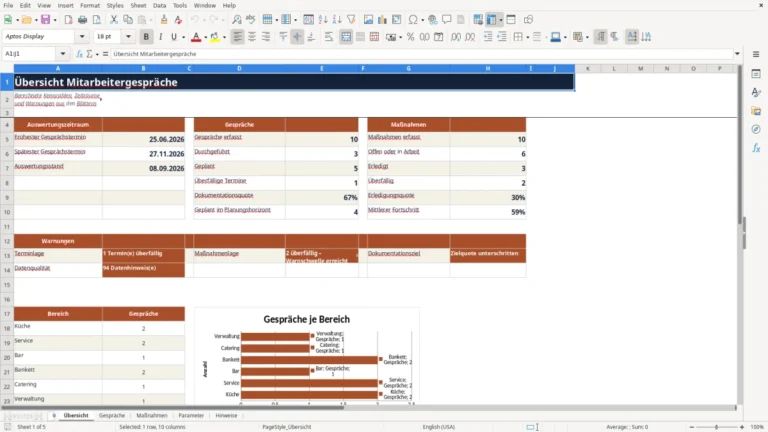Screen dimensions: 768x432
Task: Toggle Wrap Text
Action: pos(329,37)
